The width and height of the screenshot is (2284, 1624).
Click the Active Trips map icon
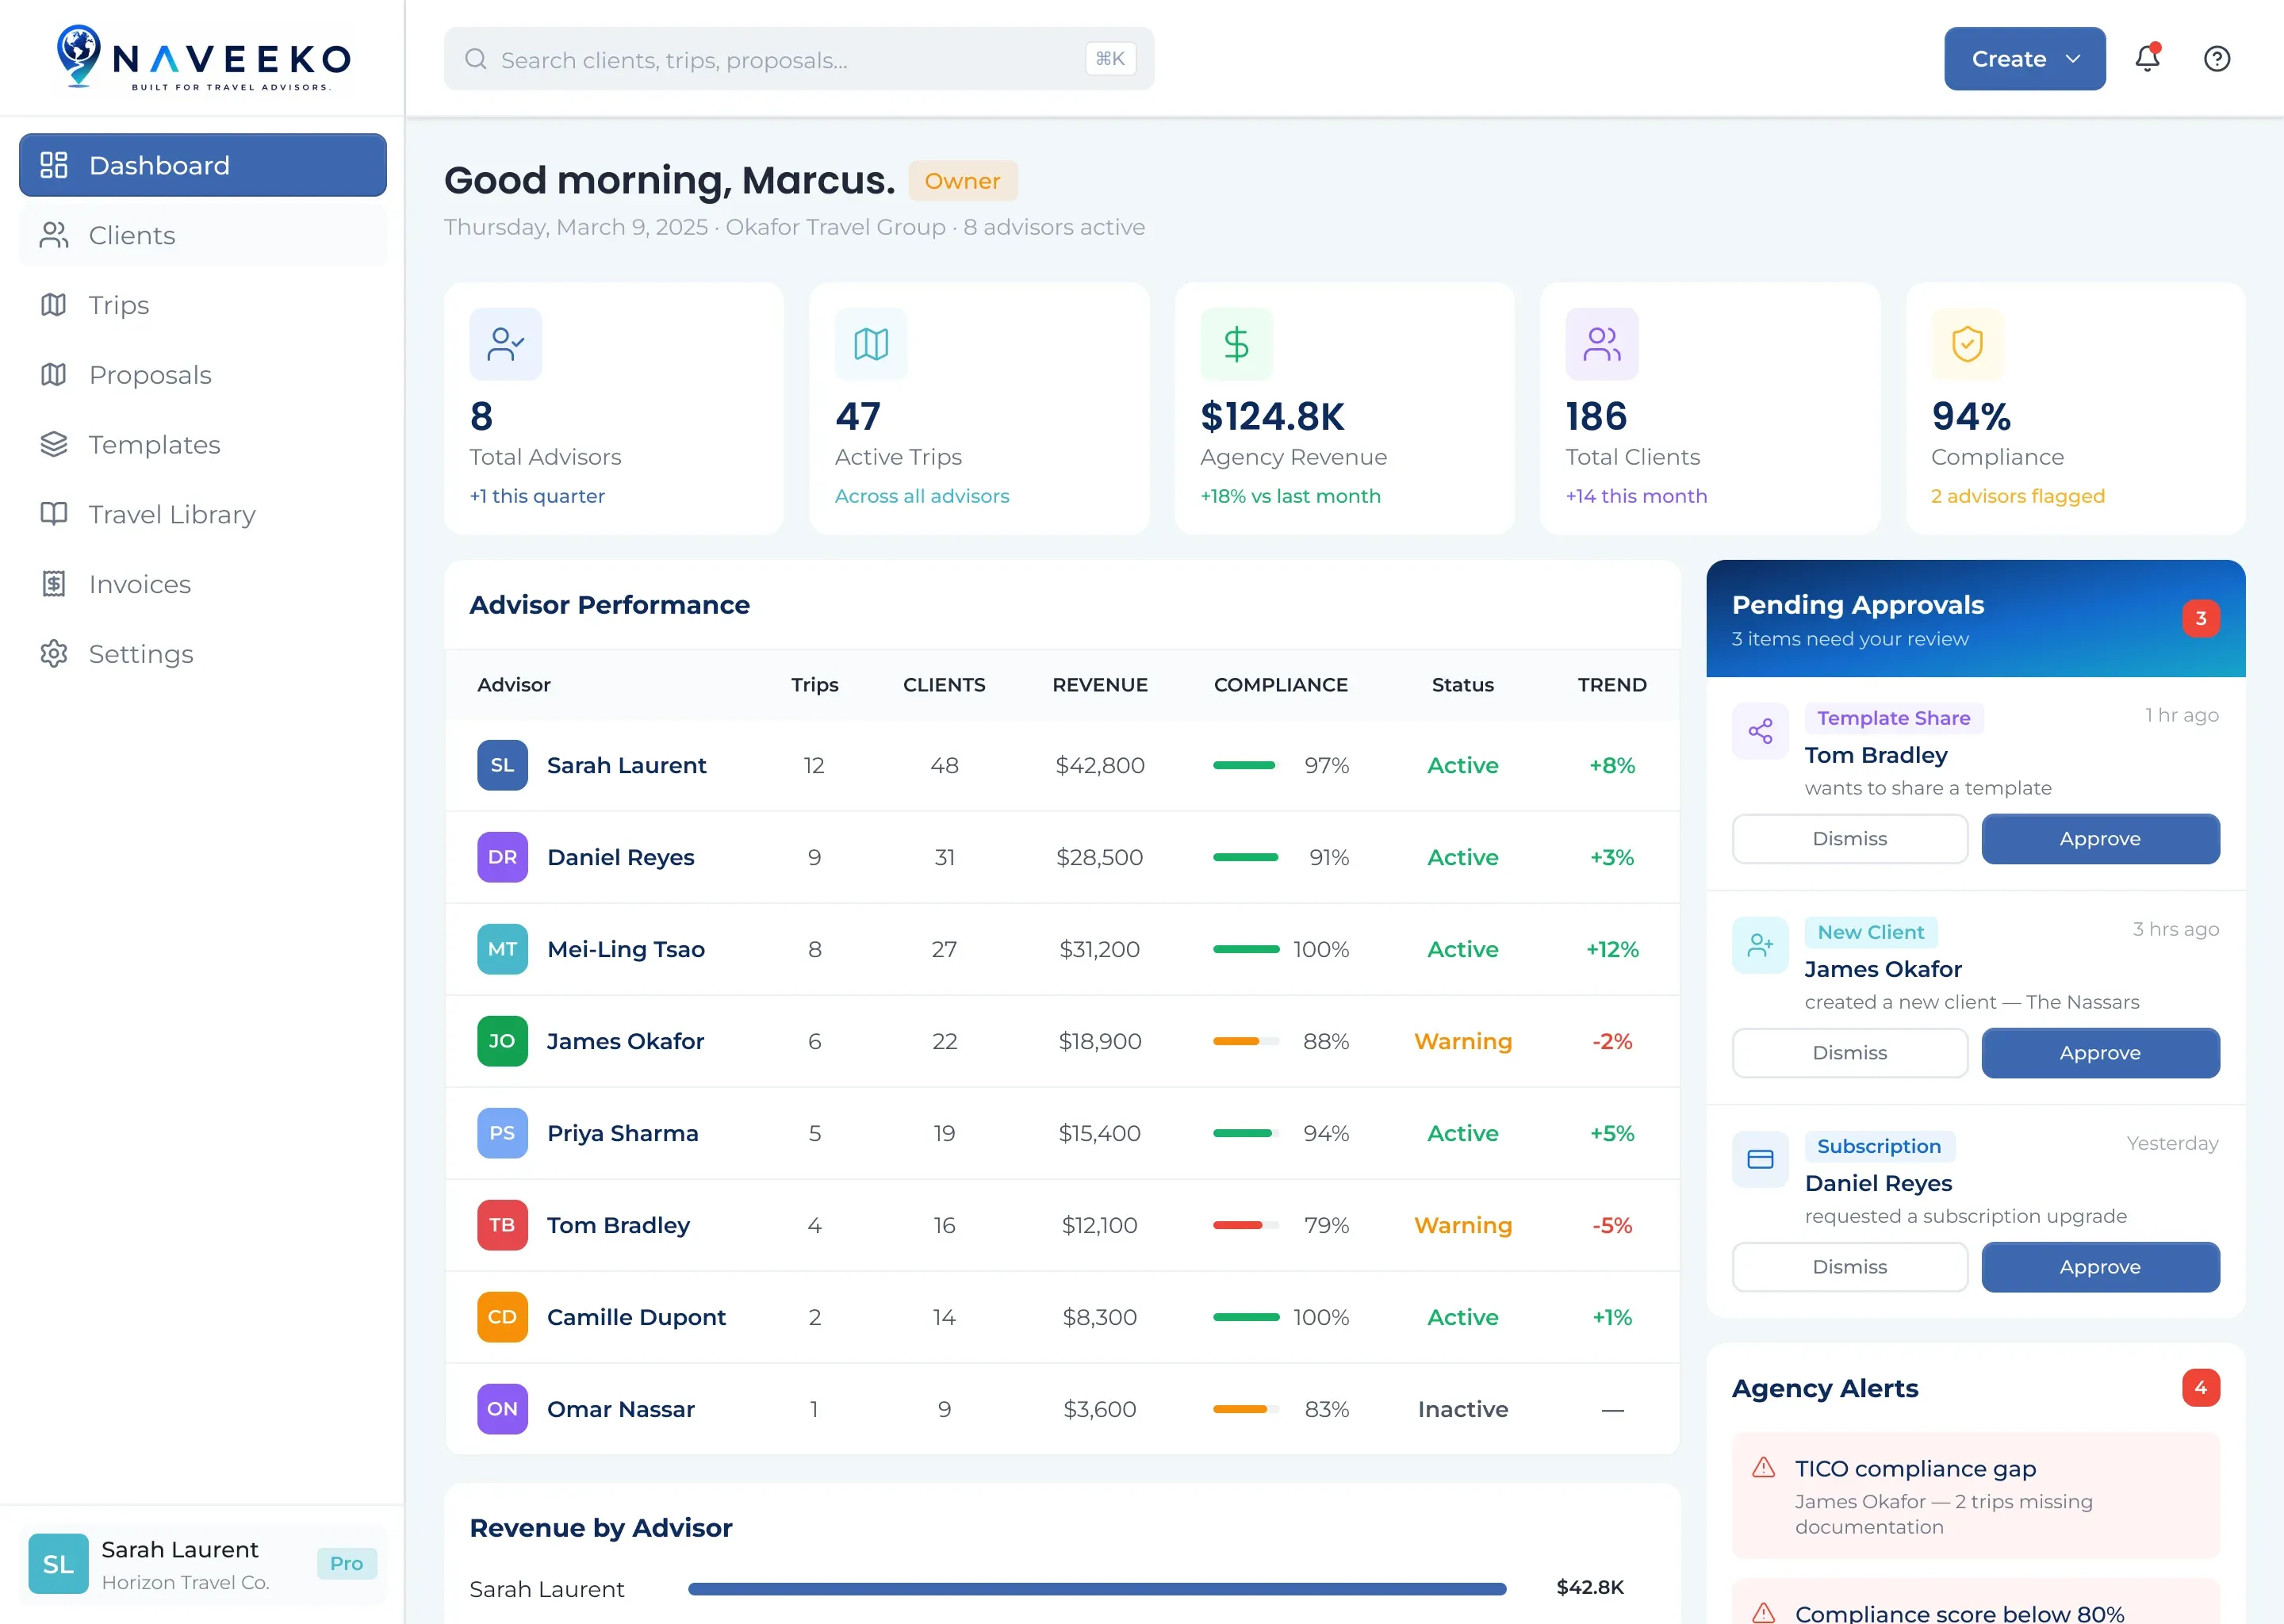pos(871,344)
